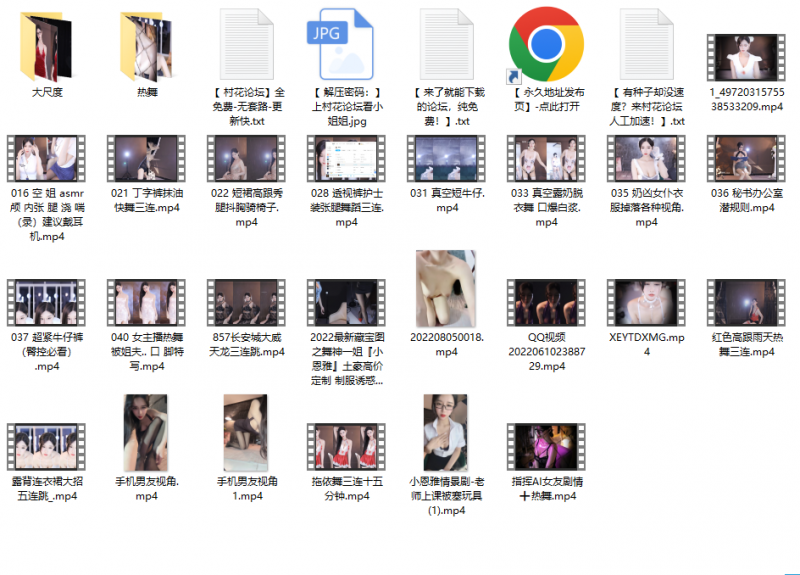Image resolution: width=800 pixels, height=575 pixels.
Task: Launch the Chrome shortcut 永久地址发布页
Action: pos(546,47)
